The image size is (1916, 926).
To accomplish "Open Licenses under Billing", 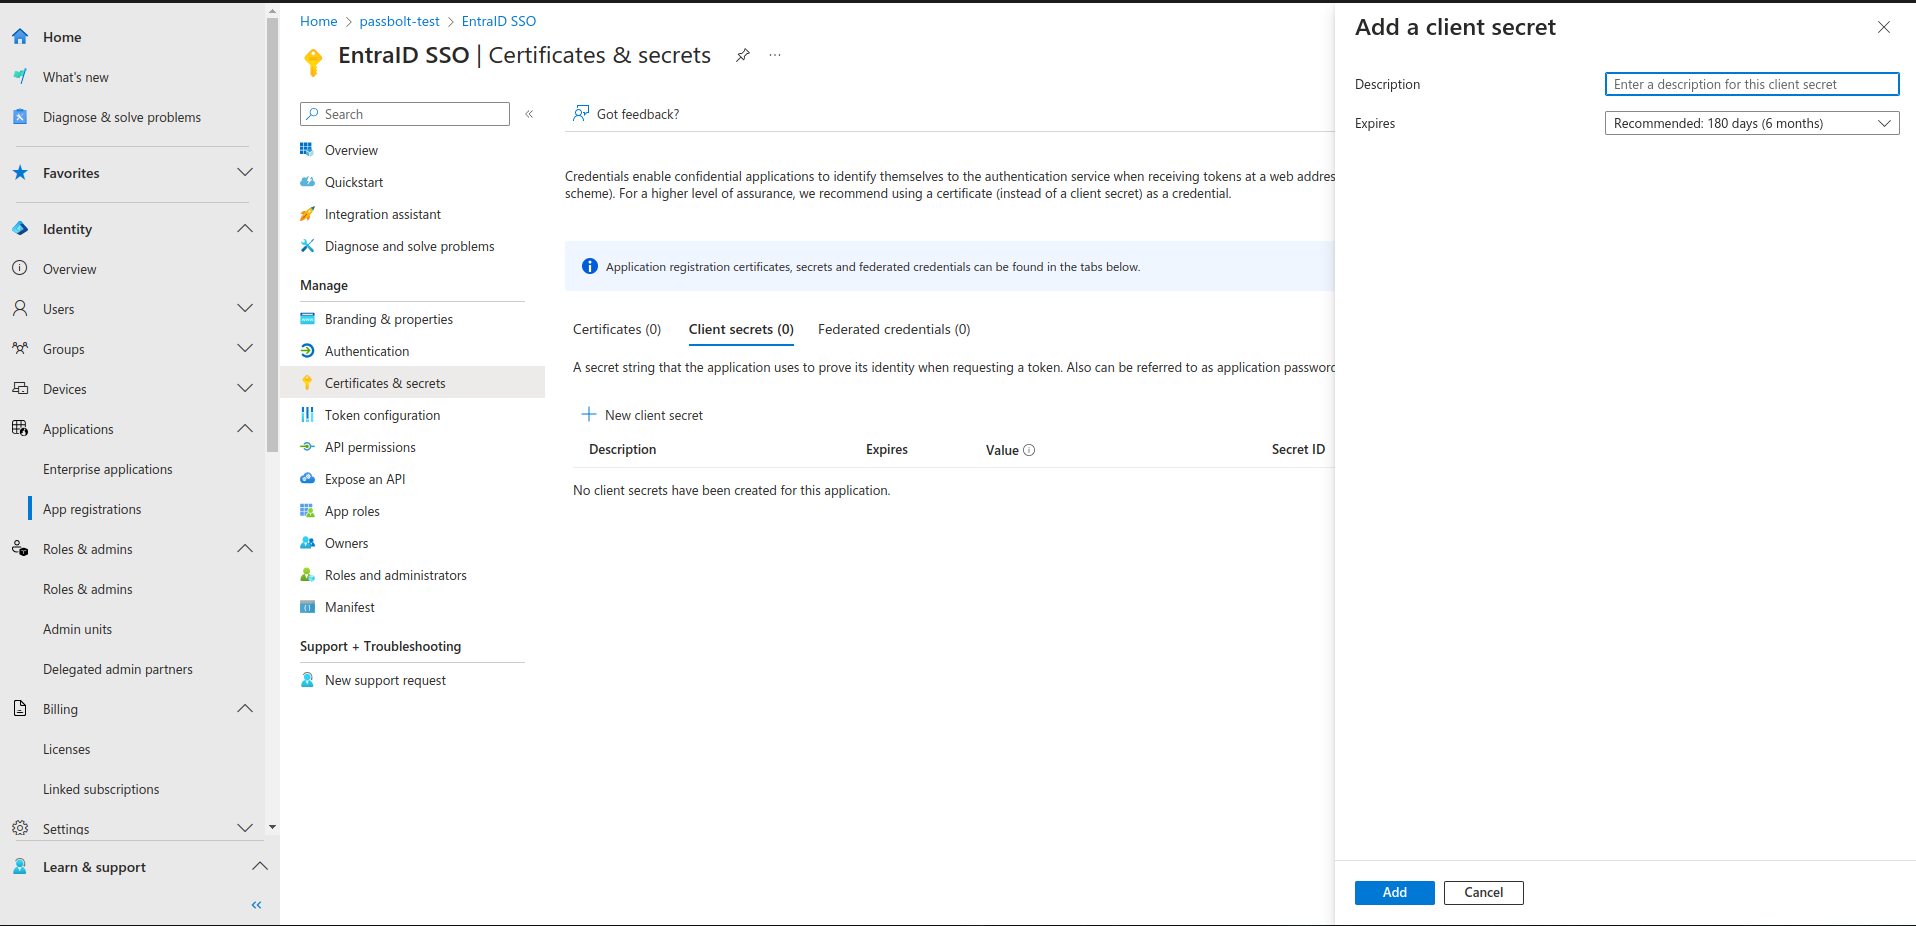I will click(x=67, y=749).
